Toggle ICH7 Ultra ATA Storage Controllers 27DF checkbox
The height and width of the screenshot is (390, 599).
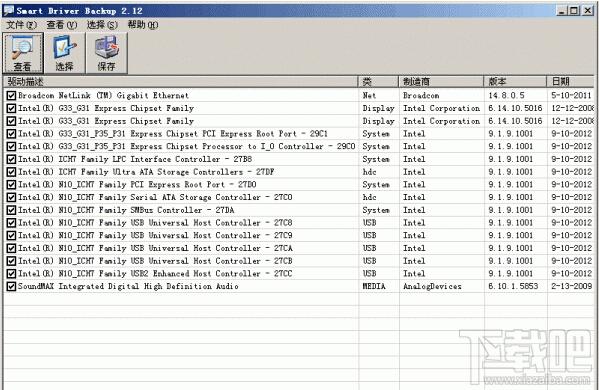pos(11,172)
